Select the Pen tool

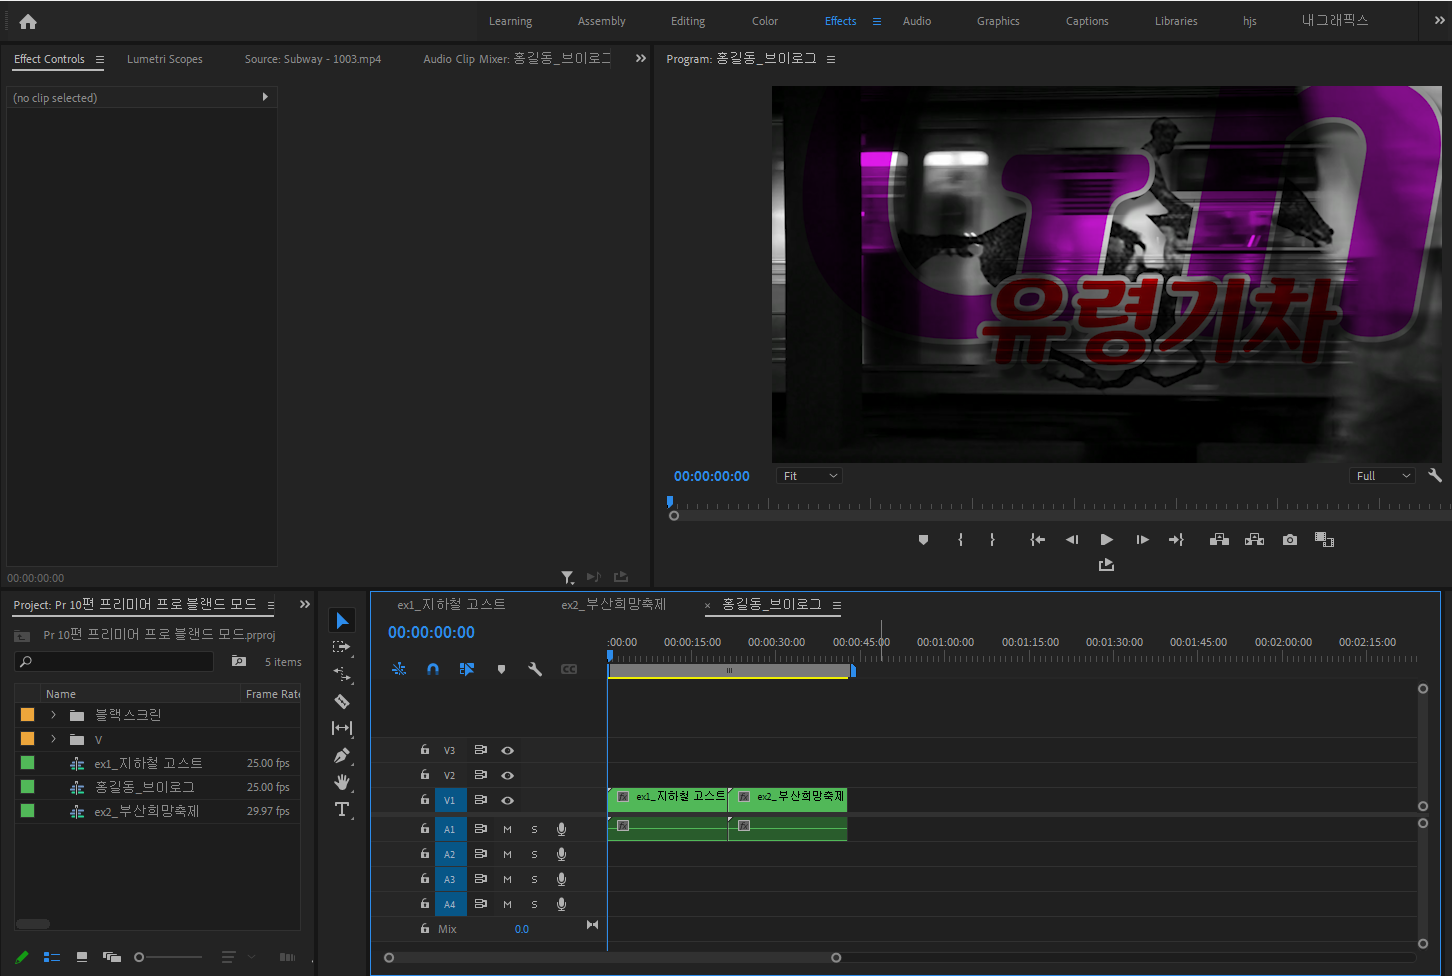[x=342, y=755]
